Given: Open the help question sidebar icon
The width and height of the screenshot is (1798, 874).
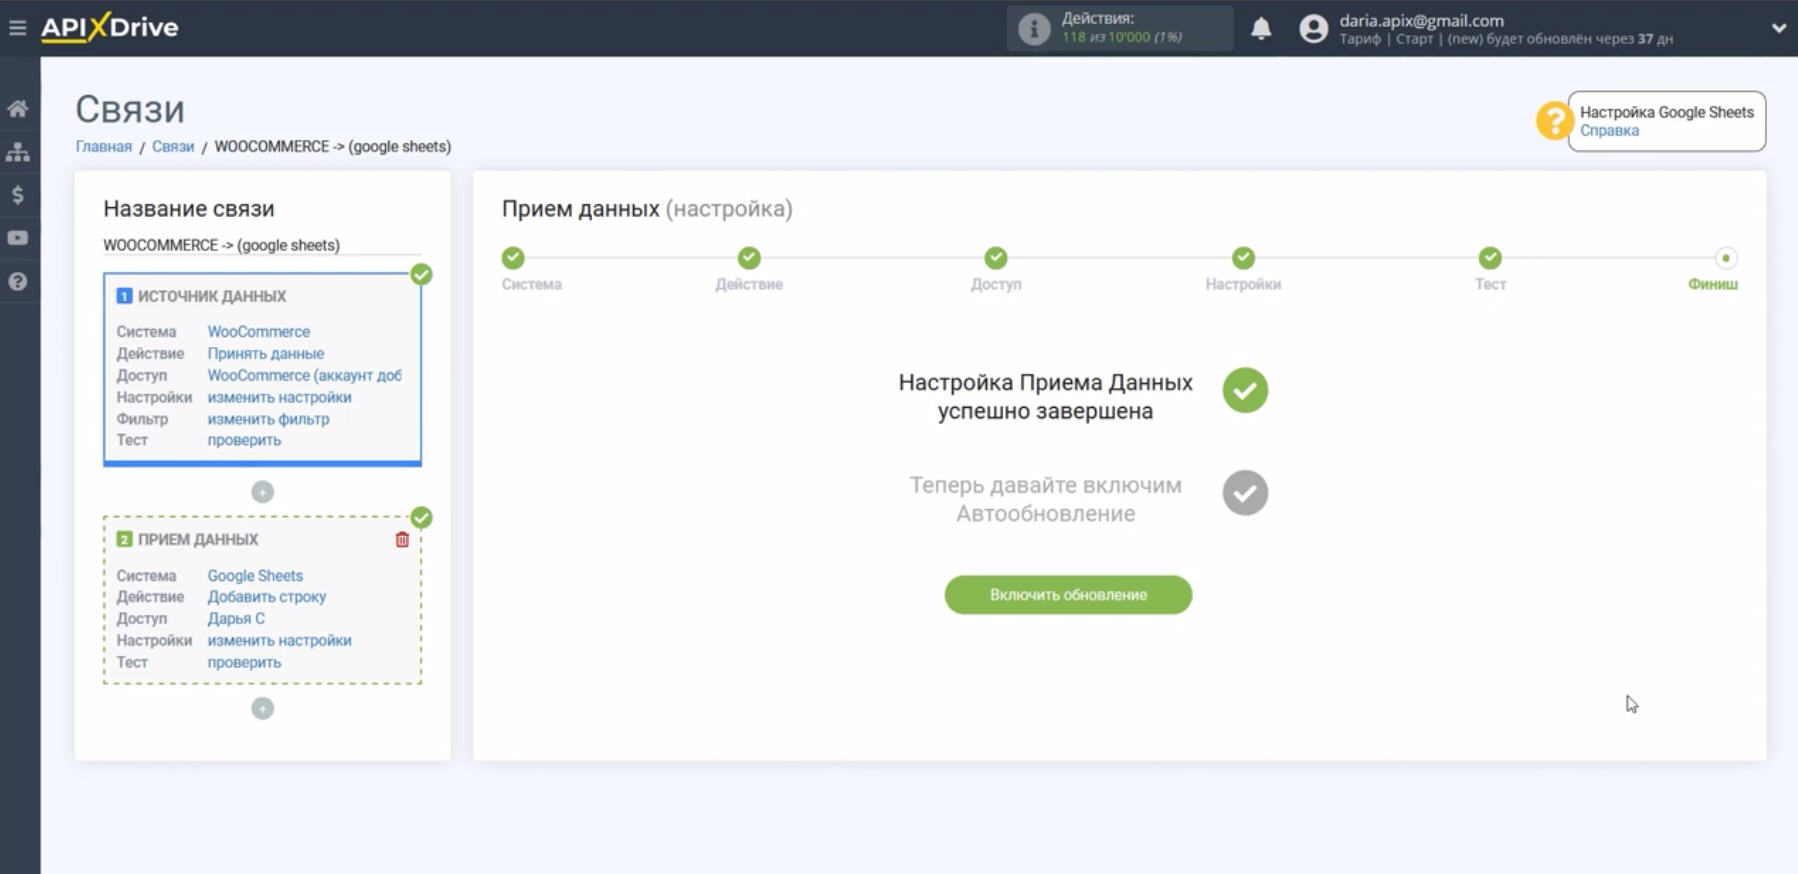Looking at the screenshot, I should pyautogui.click(x=18, y=281).
